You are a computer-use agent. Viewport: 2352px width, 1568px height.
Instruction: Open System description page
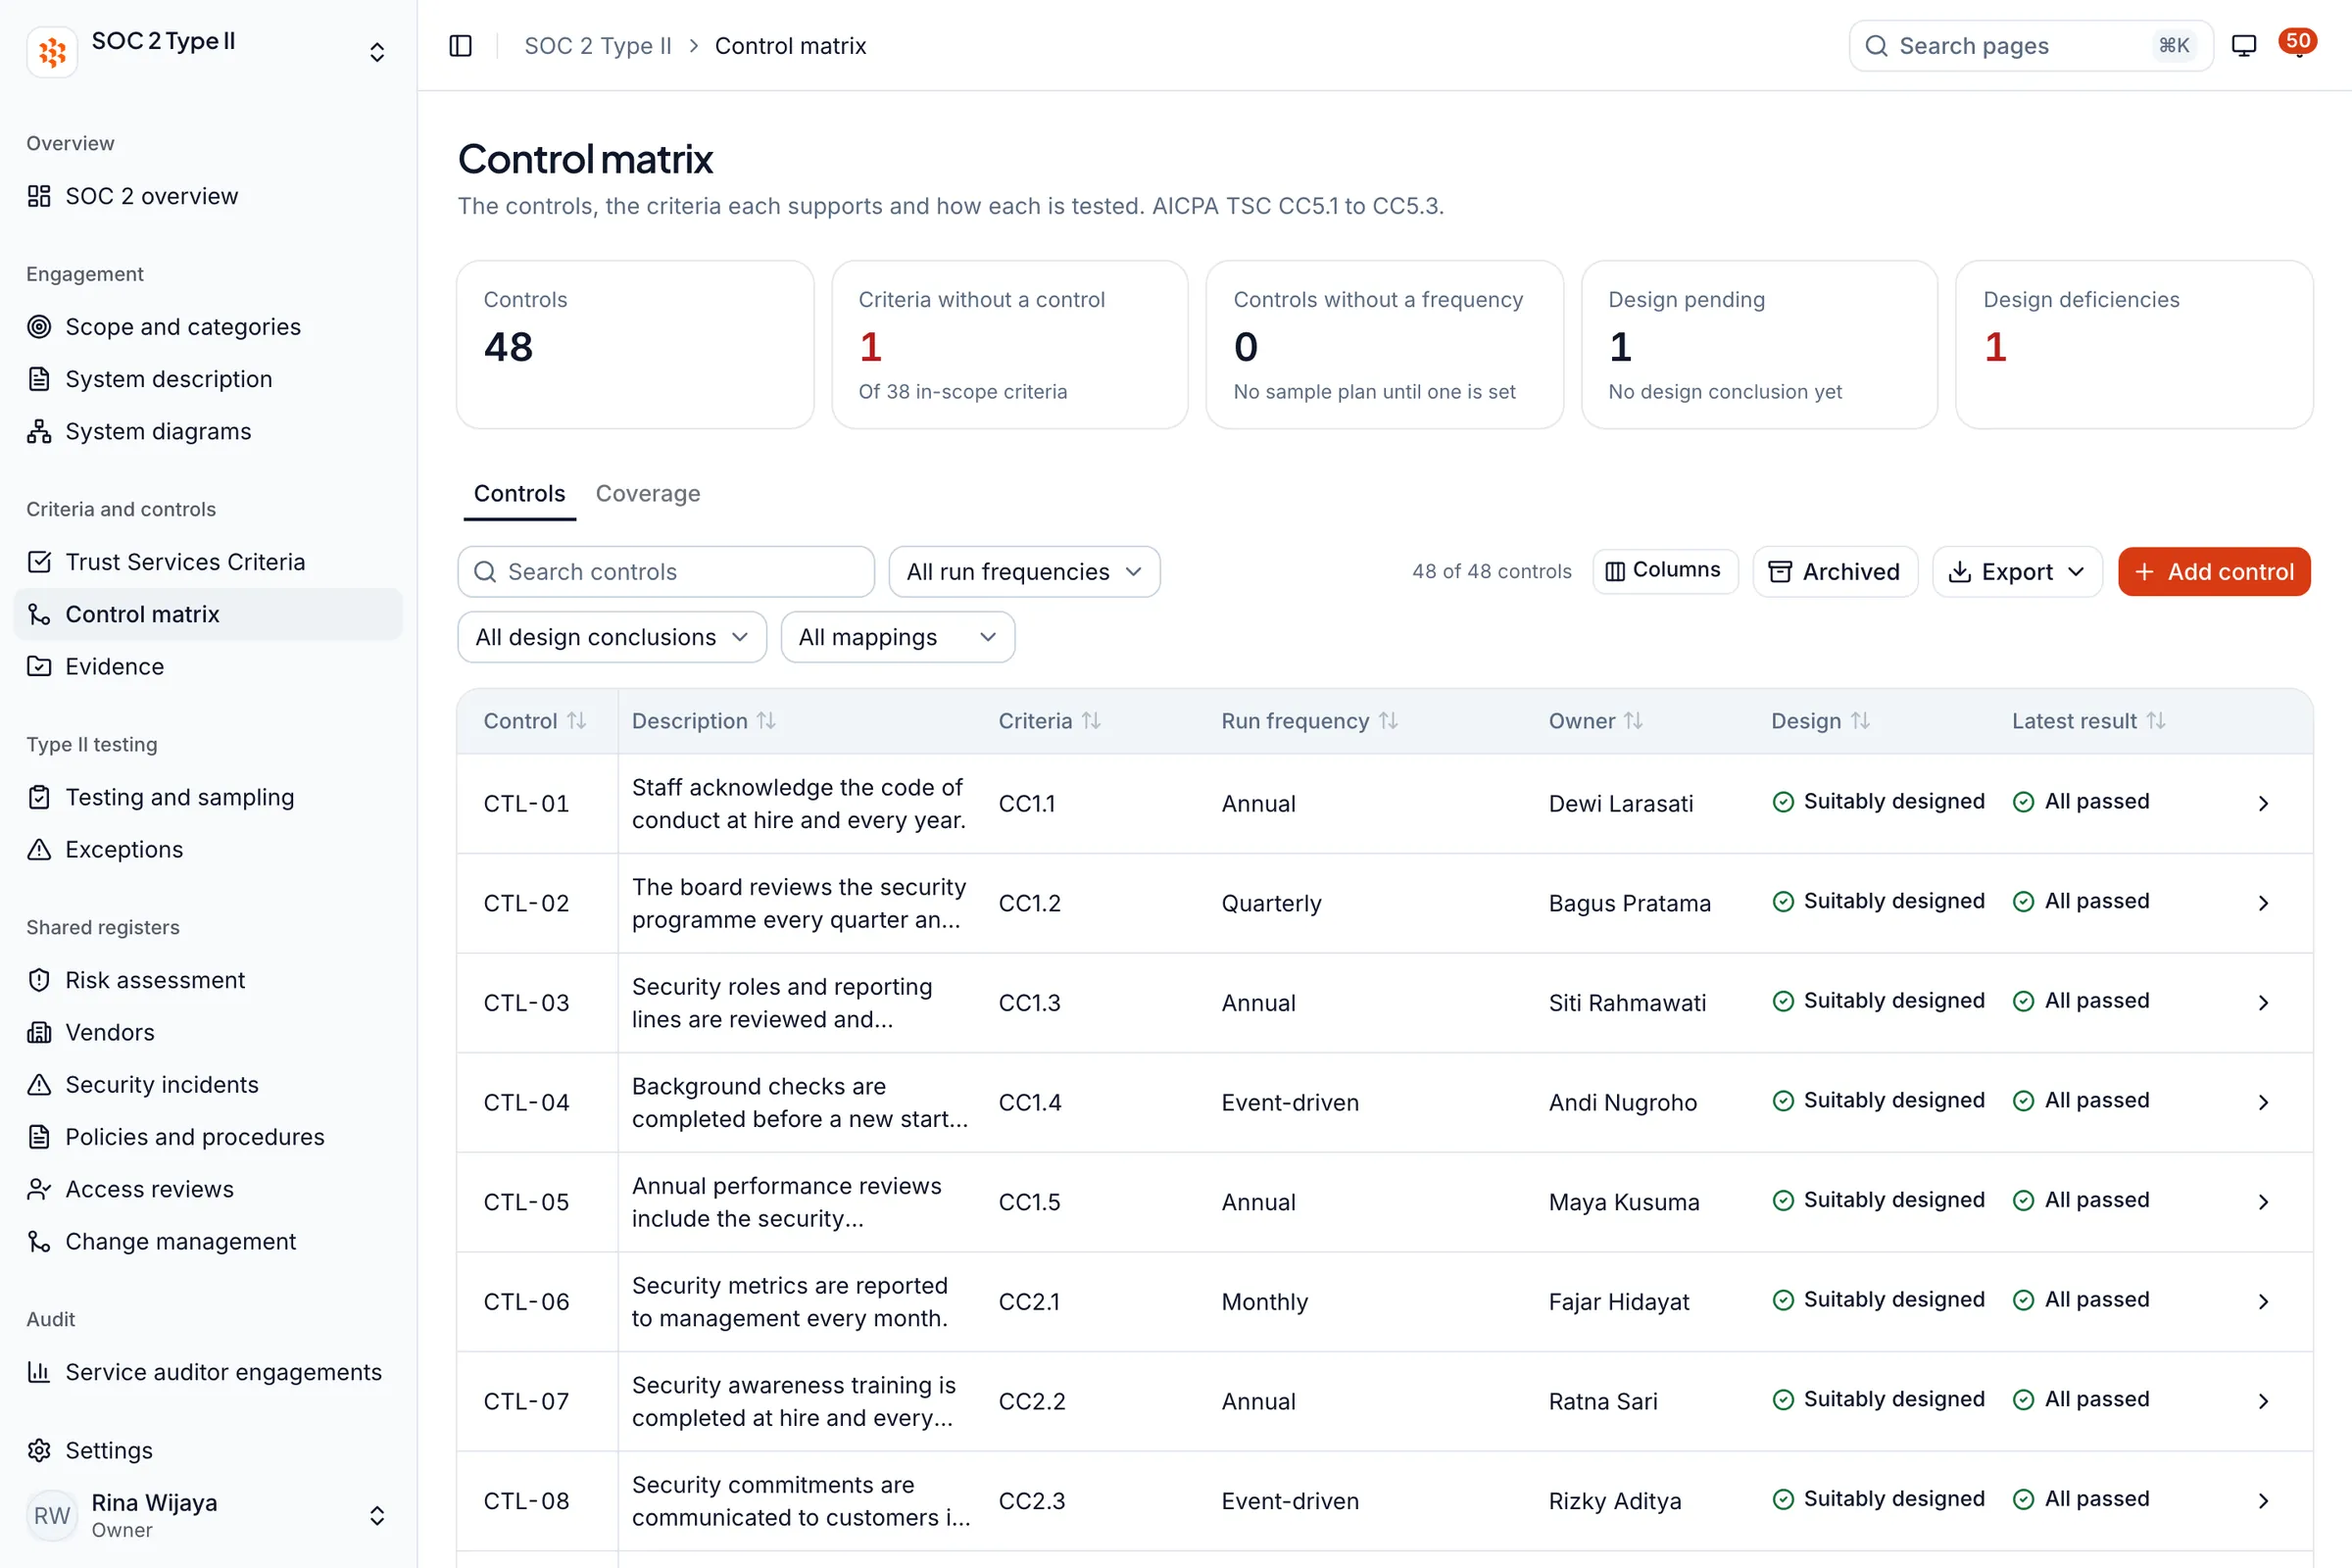(208, 379)
